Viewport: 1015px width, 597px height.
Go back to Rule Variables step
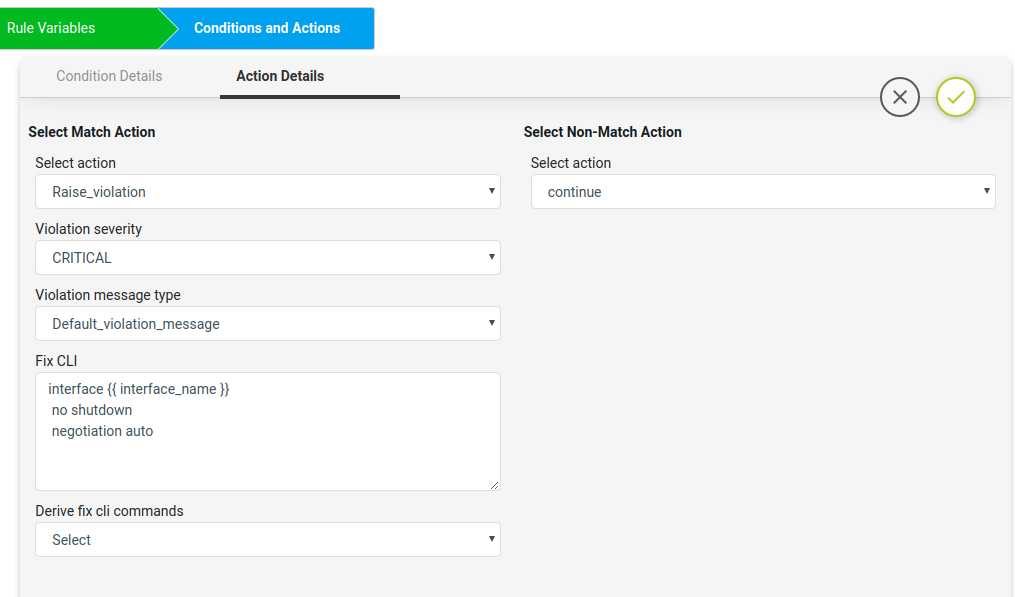click(79, 28)
